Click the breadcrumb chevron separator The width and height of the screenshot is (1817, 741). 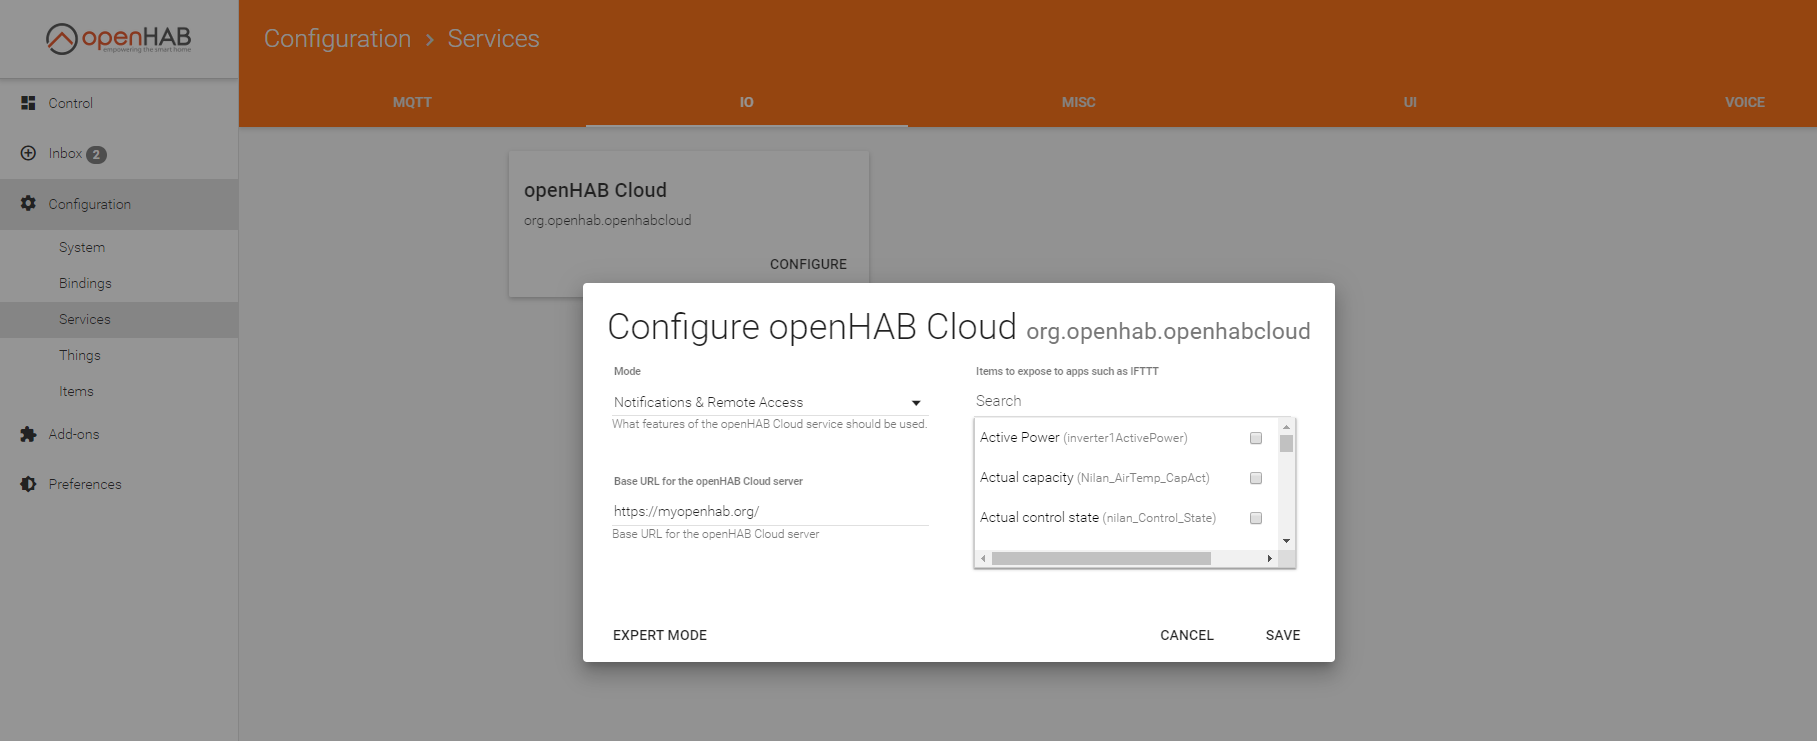coord(430,39)
